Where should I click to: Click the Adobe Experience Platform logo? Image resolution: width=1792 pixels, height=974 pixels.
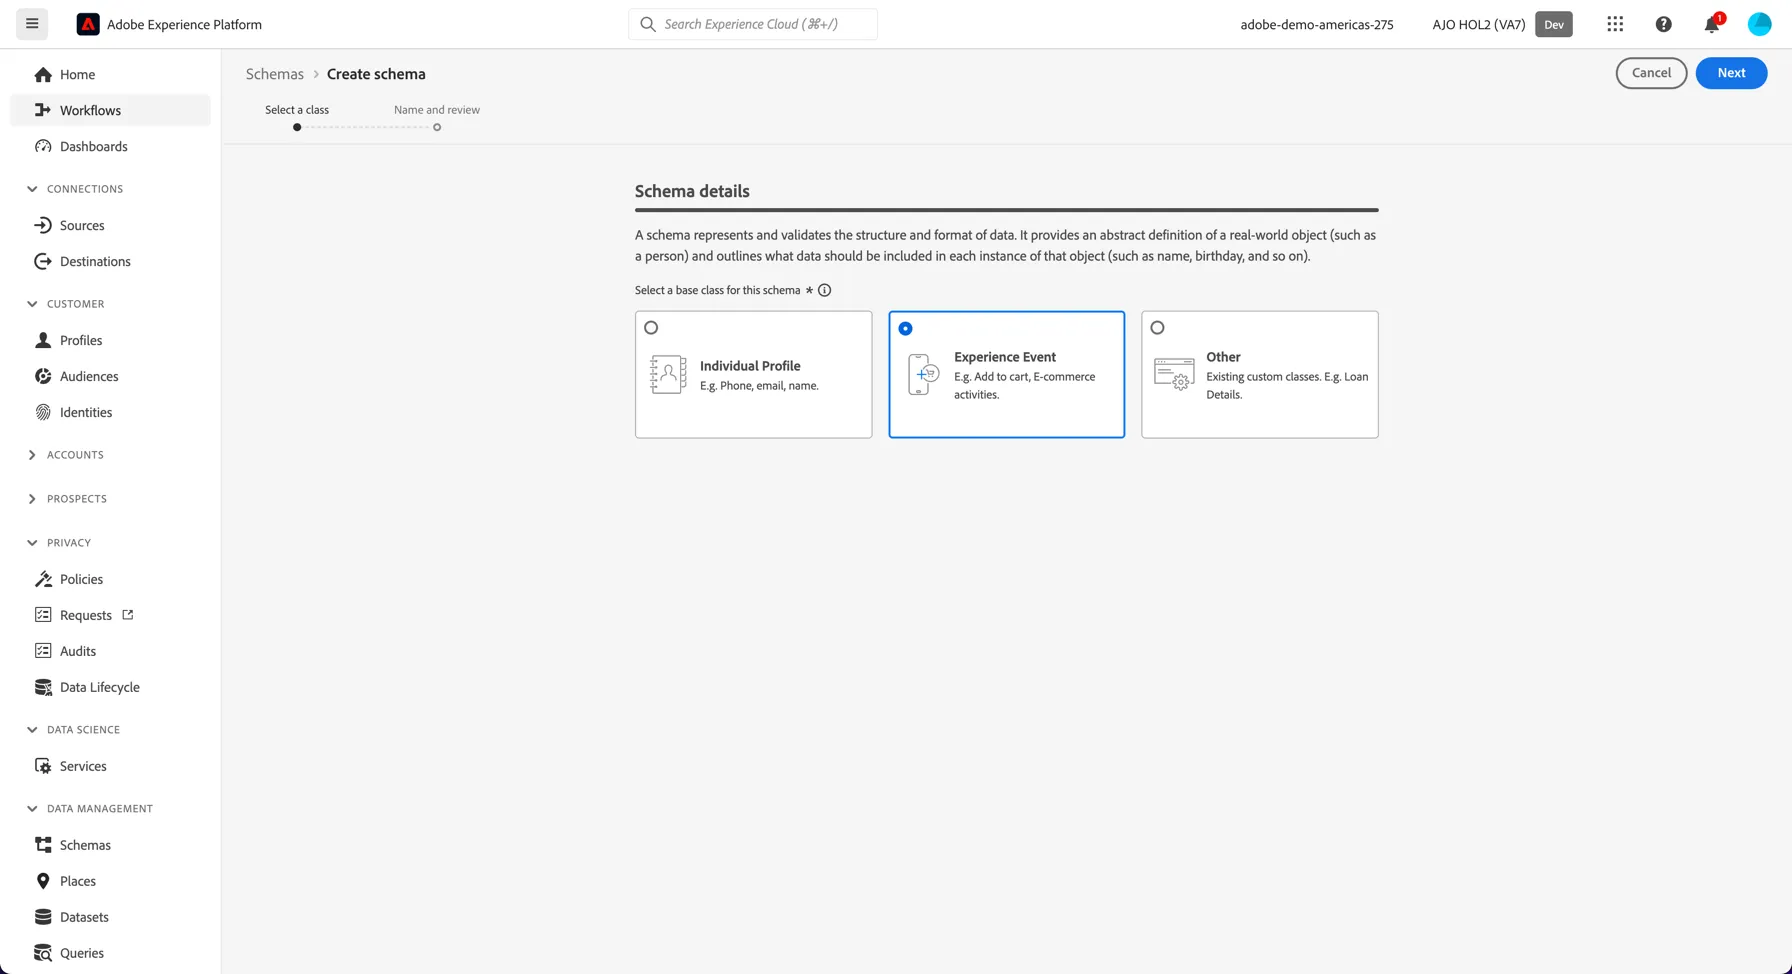(88, 24)
